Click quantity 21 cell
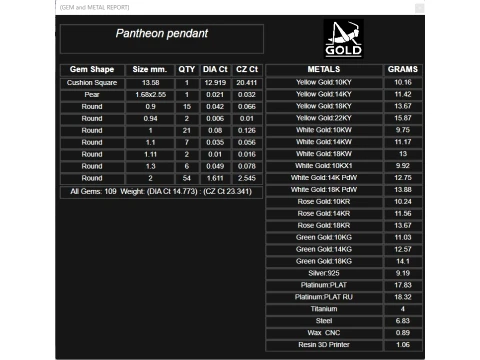 click(x=187, y=131)
